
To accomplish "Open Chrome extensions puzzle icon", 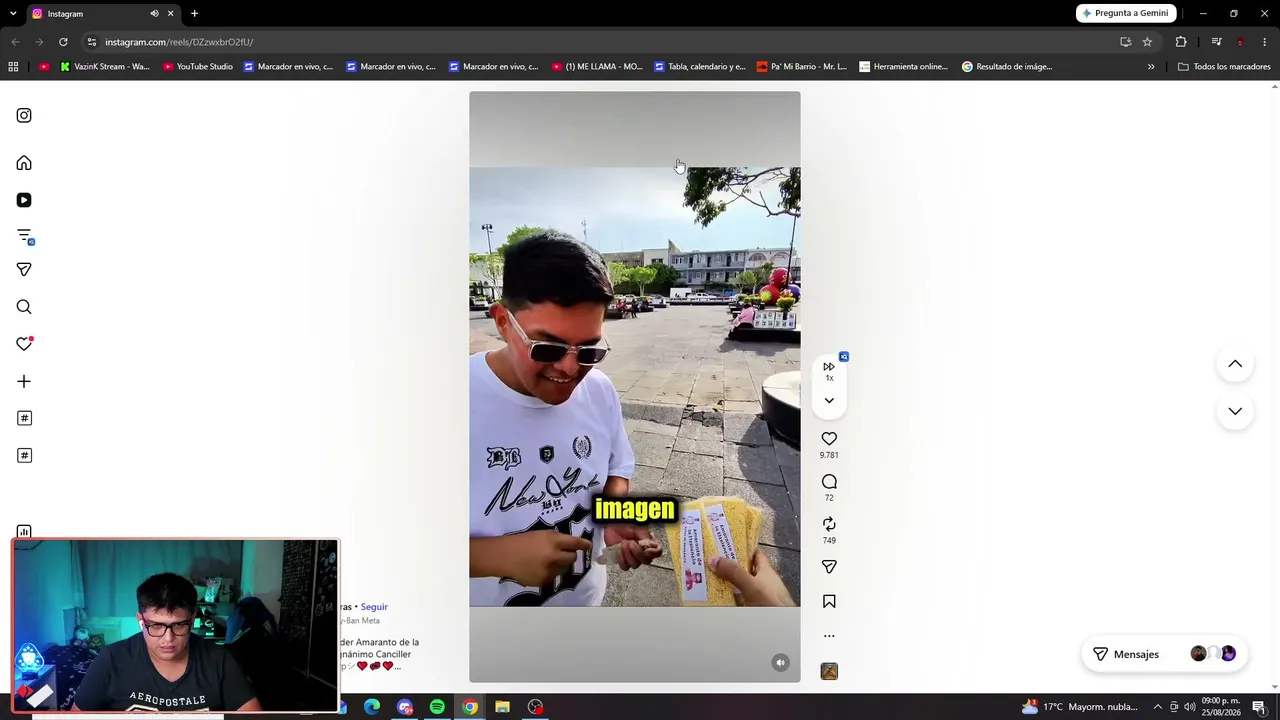I will 1181,42.
